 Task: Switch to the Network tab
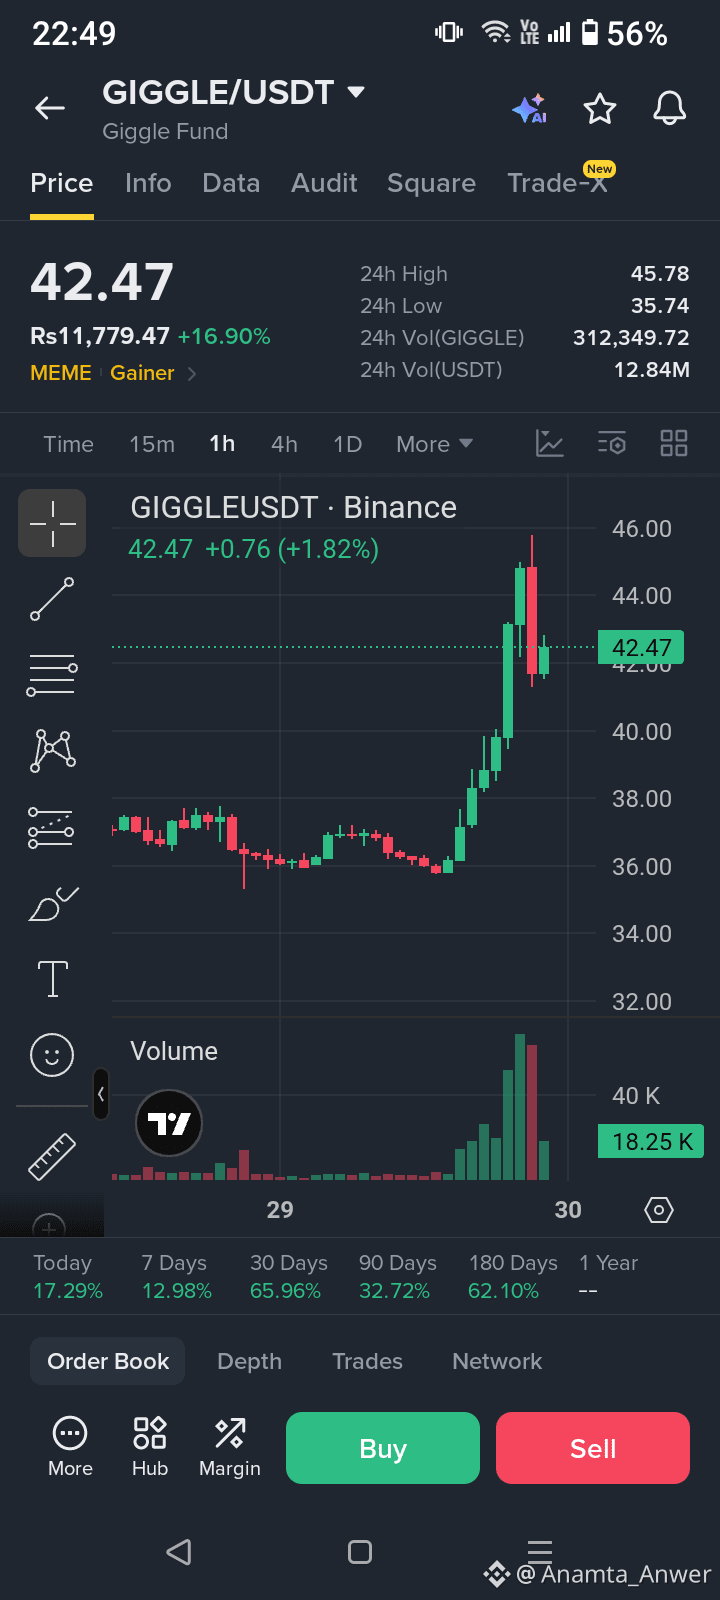(497, 1361)
